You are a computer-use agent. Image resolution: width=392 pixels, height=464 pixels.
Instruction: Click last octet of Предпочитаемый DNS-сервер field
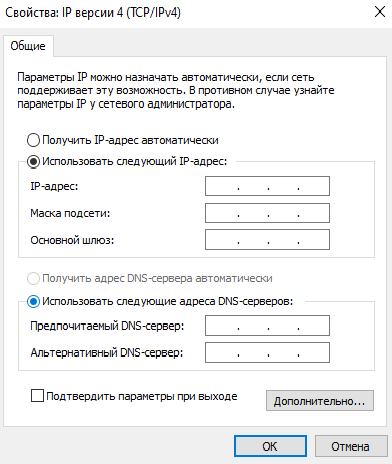point(314,325)
